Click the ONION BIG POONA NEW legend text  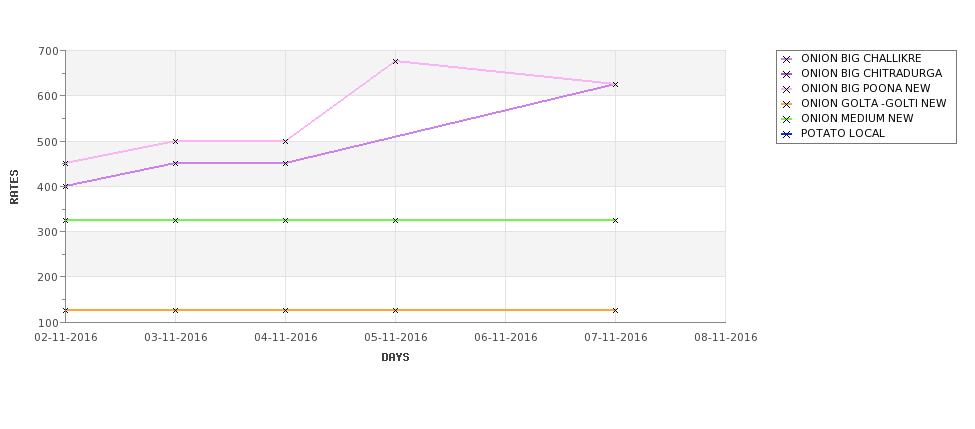pos(866,88)
